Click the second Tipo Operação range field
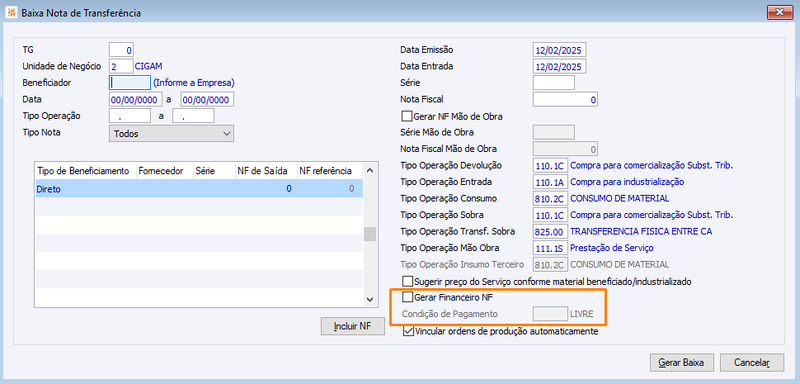Image resolution: width=800 pixels, height=384 pixels. click(x=193, y=116)
